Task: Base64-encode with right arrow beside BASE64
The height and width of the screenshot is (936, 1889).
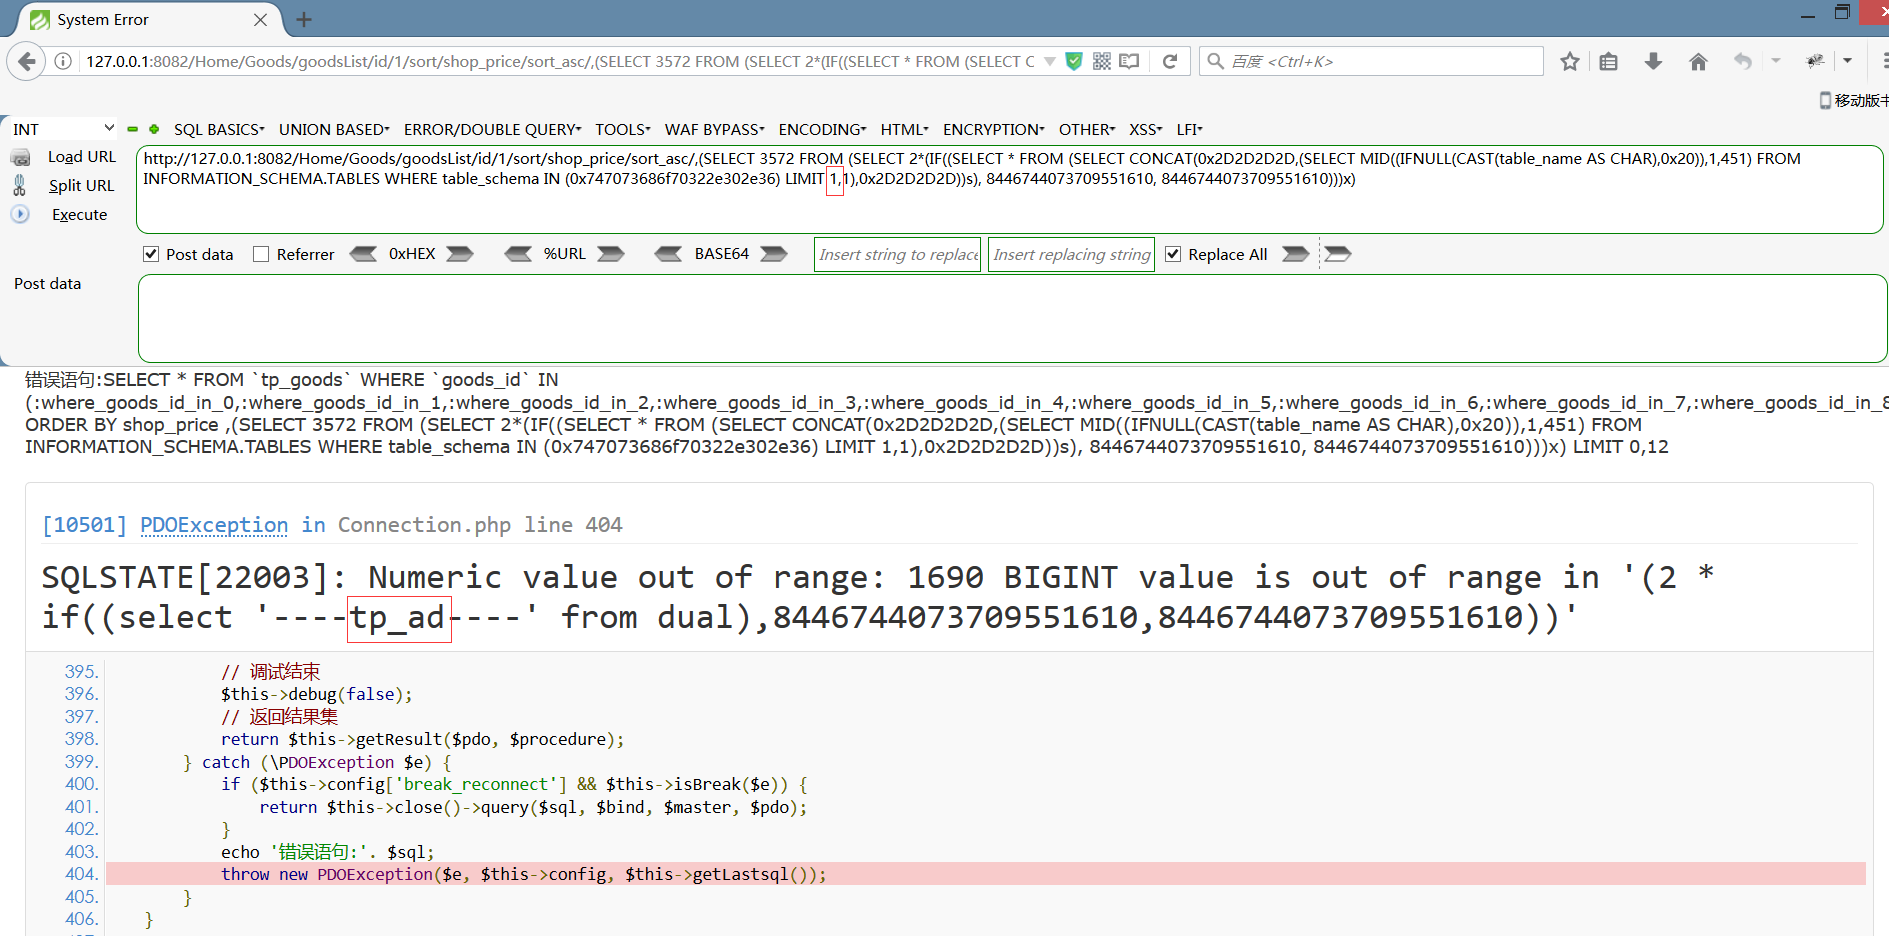Action: (774, 254)
